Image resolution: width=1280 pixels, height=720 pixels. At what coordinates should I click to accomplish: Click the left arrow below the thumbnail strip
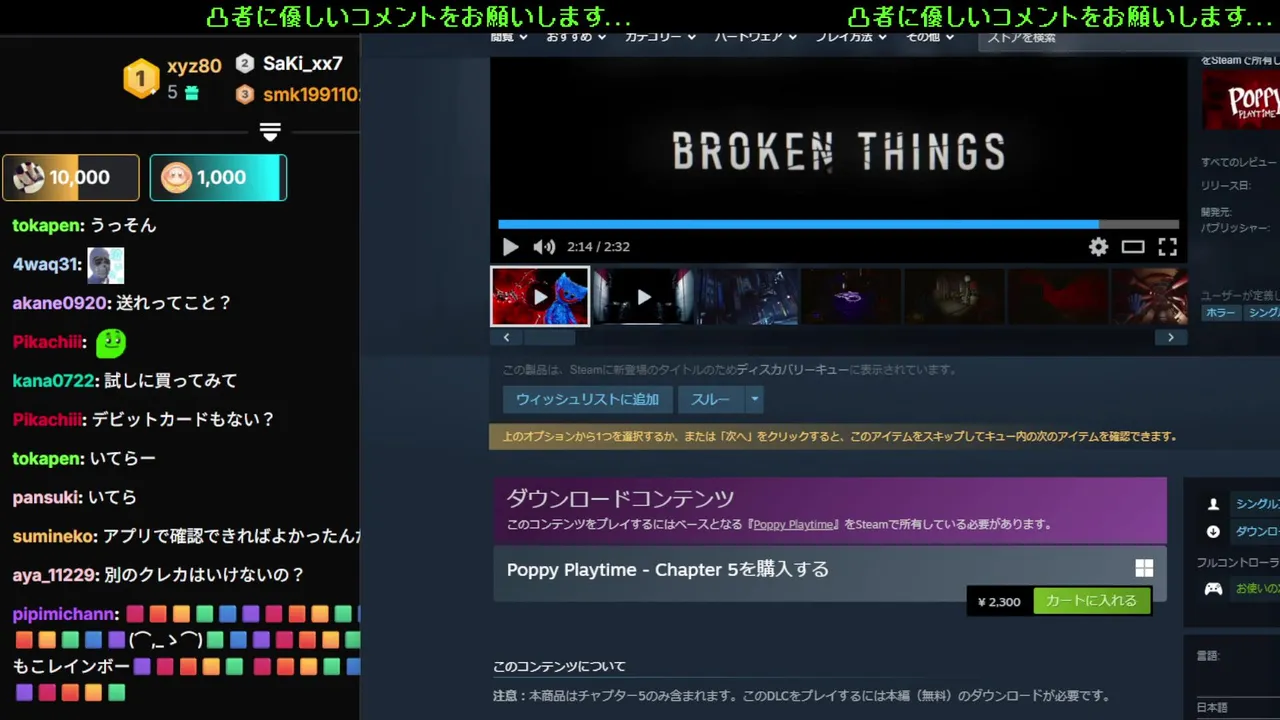506,337
